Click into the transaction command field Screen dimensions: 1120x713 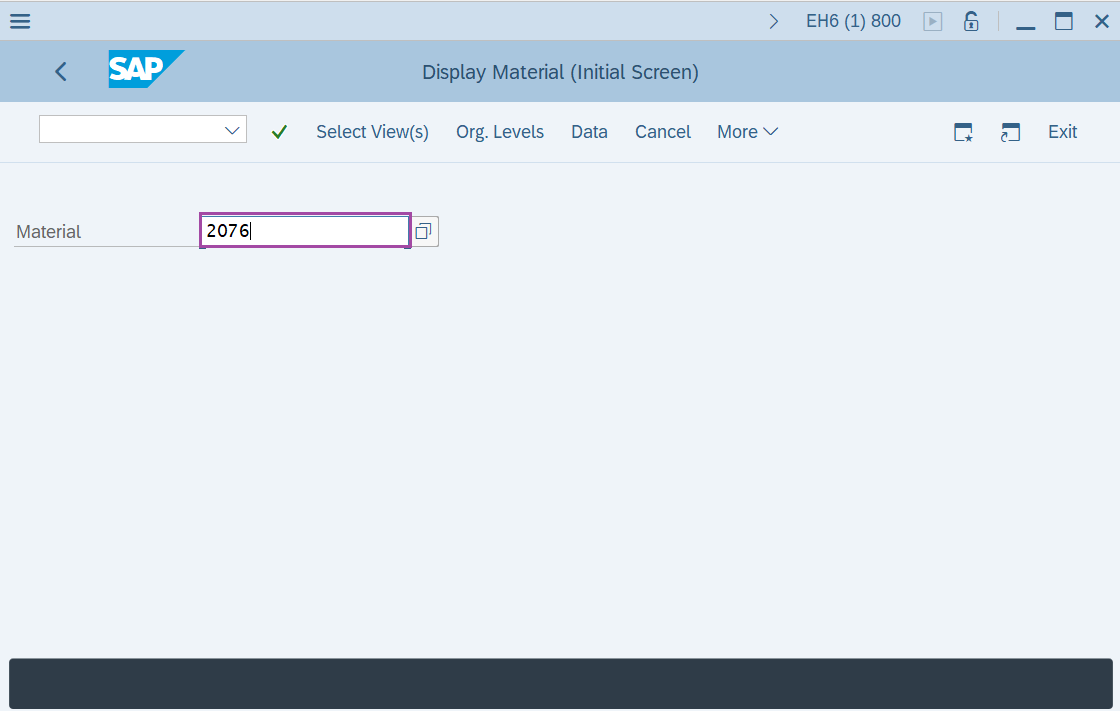pos(130,130)
